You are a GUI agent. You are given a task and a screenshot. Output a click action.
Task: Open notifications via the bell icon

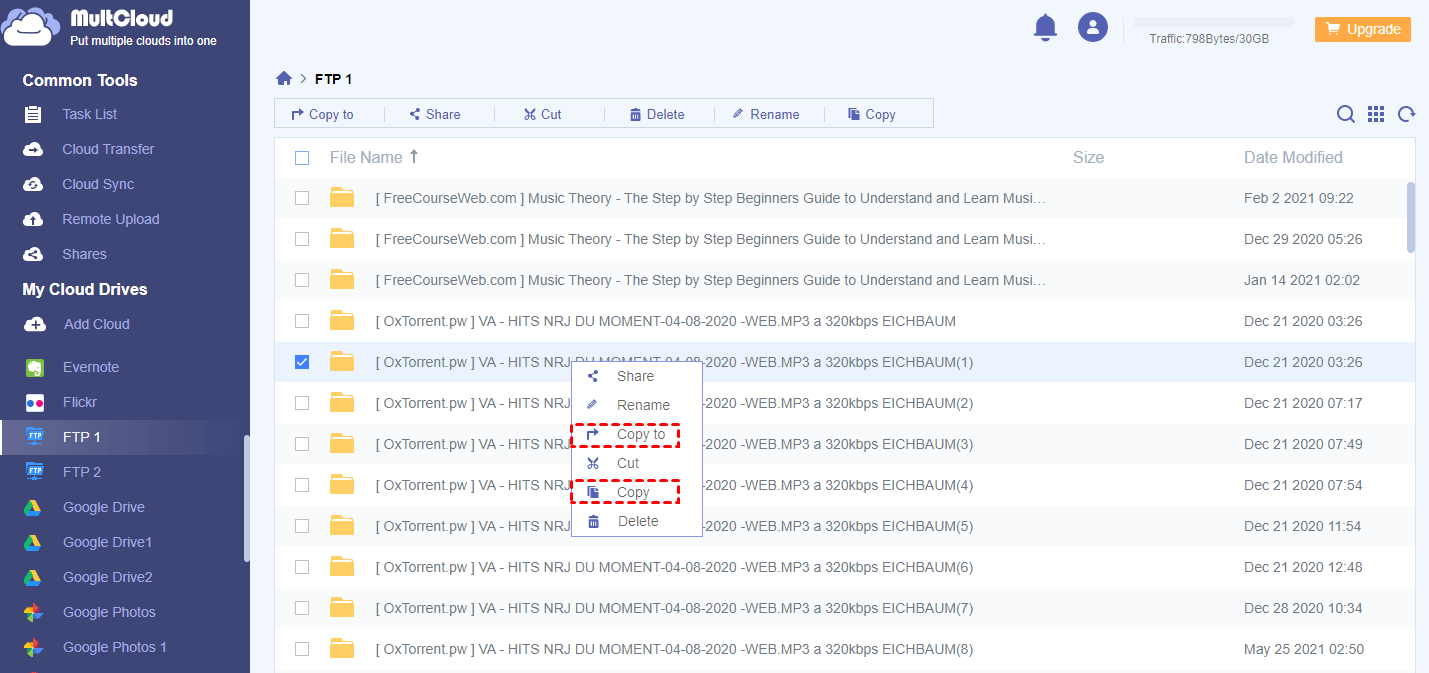1045,27
